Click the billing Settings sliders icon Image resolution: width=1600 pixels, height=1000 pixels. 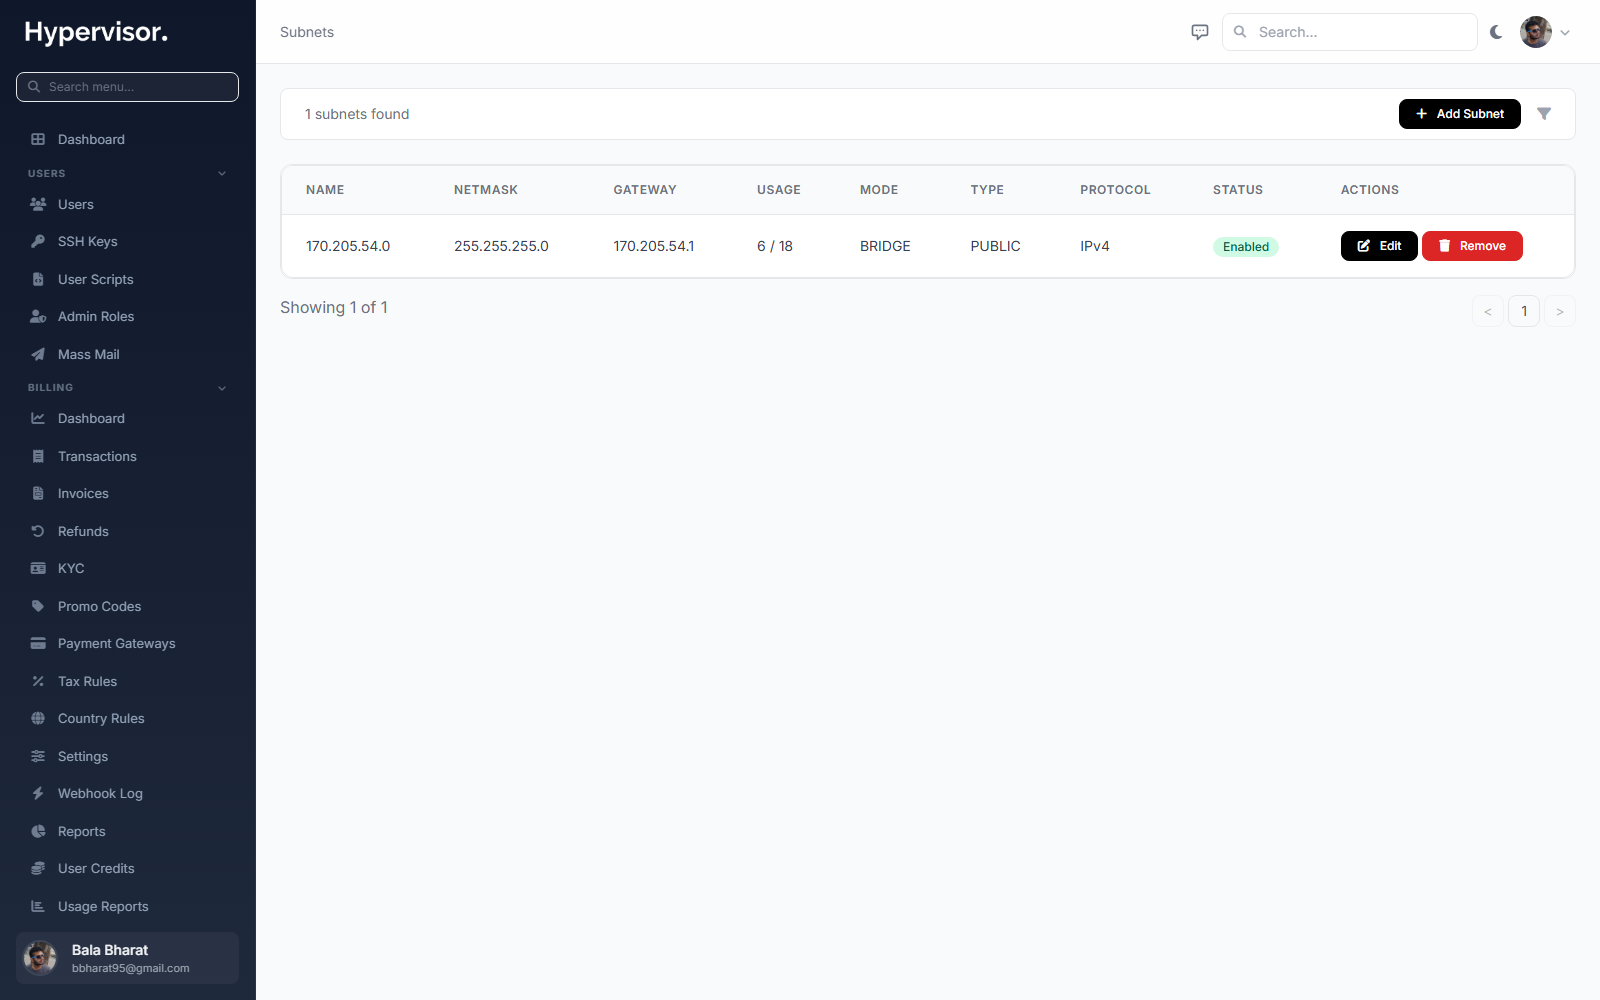(x=38, y=756)
